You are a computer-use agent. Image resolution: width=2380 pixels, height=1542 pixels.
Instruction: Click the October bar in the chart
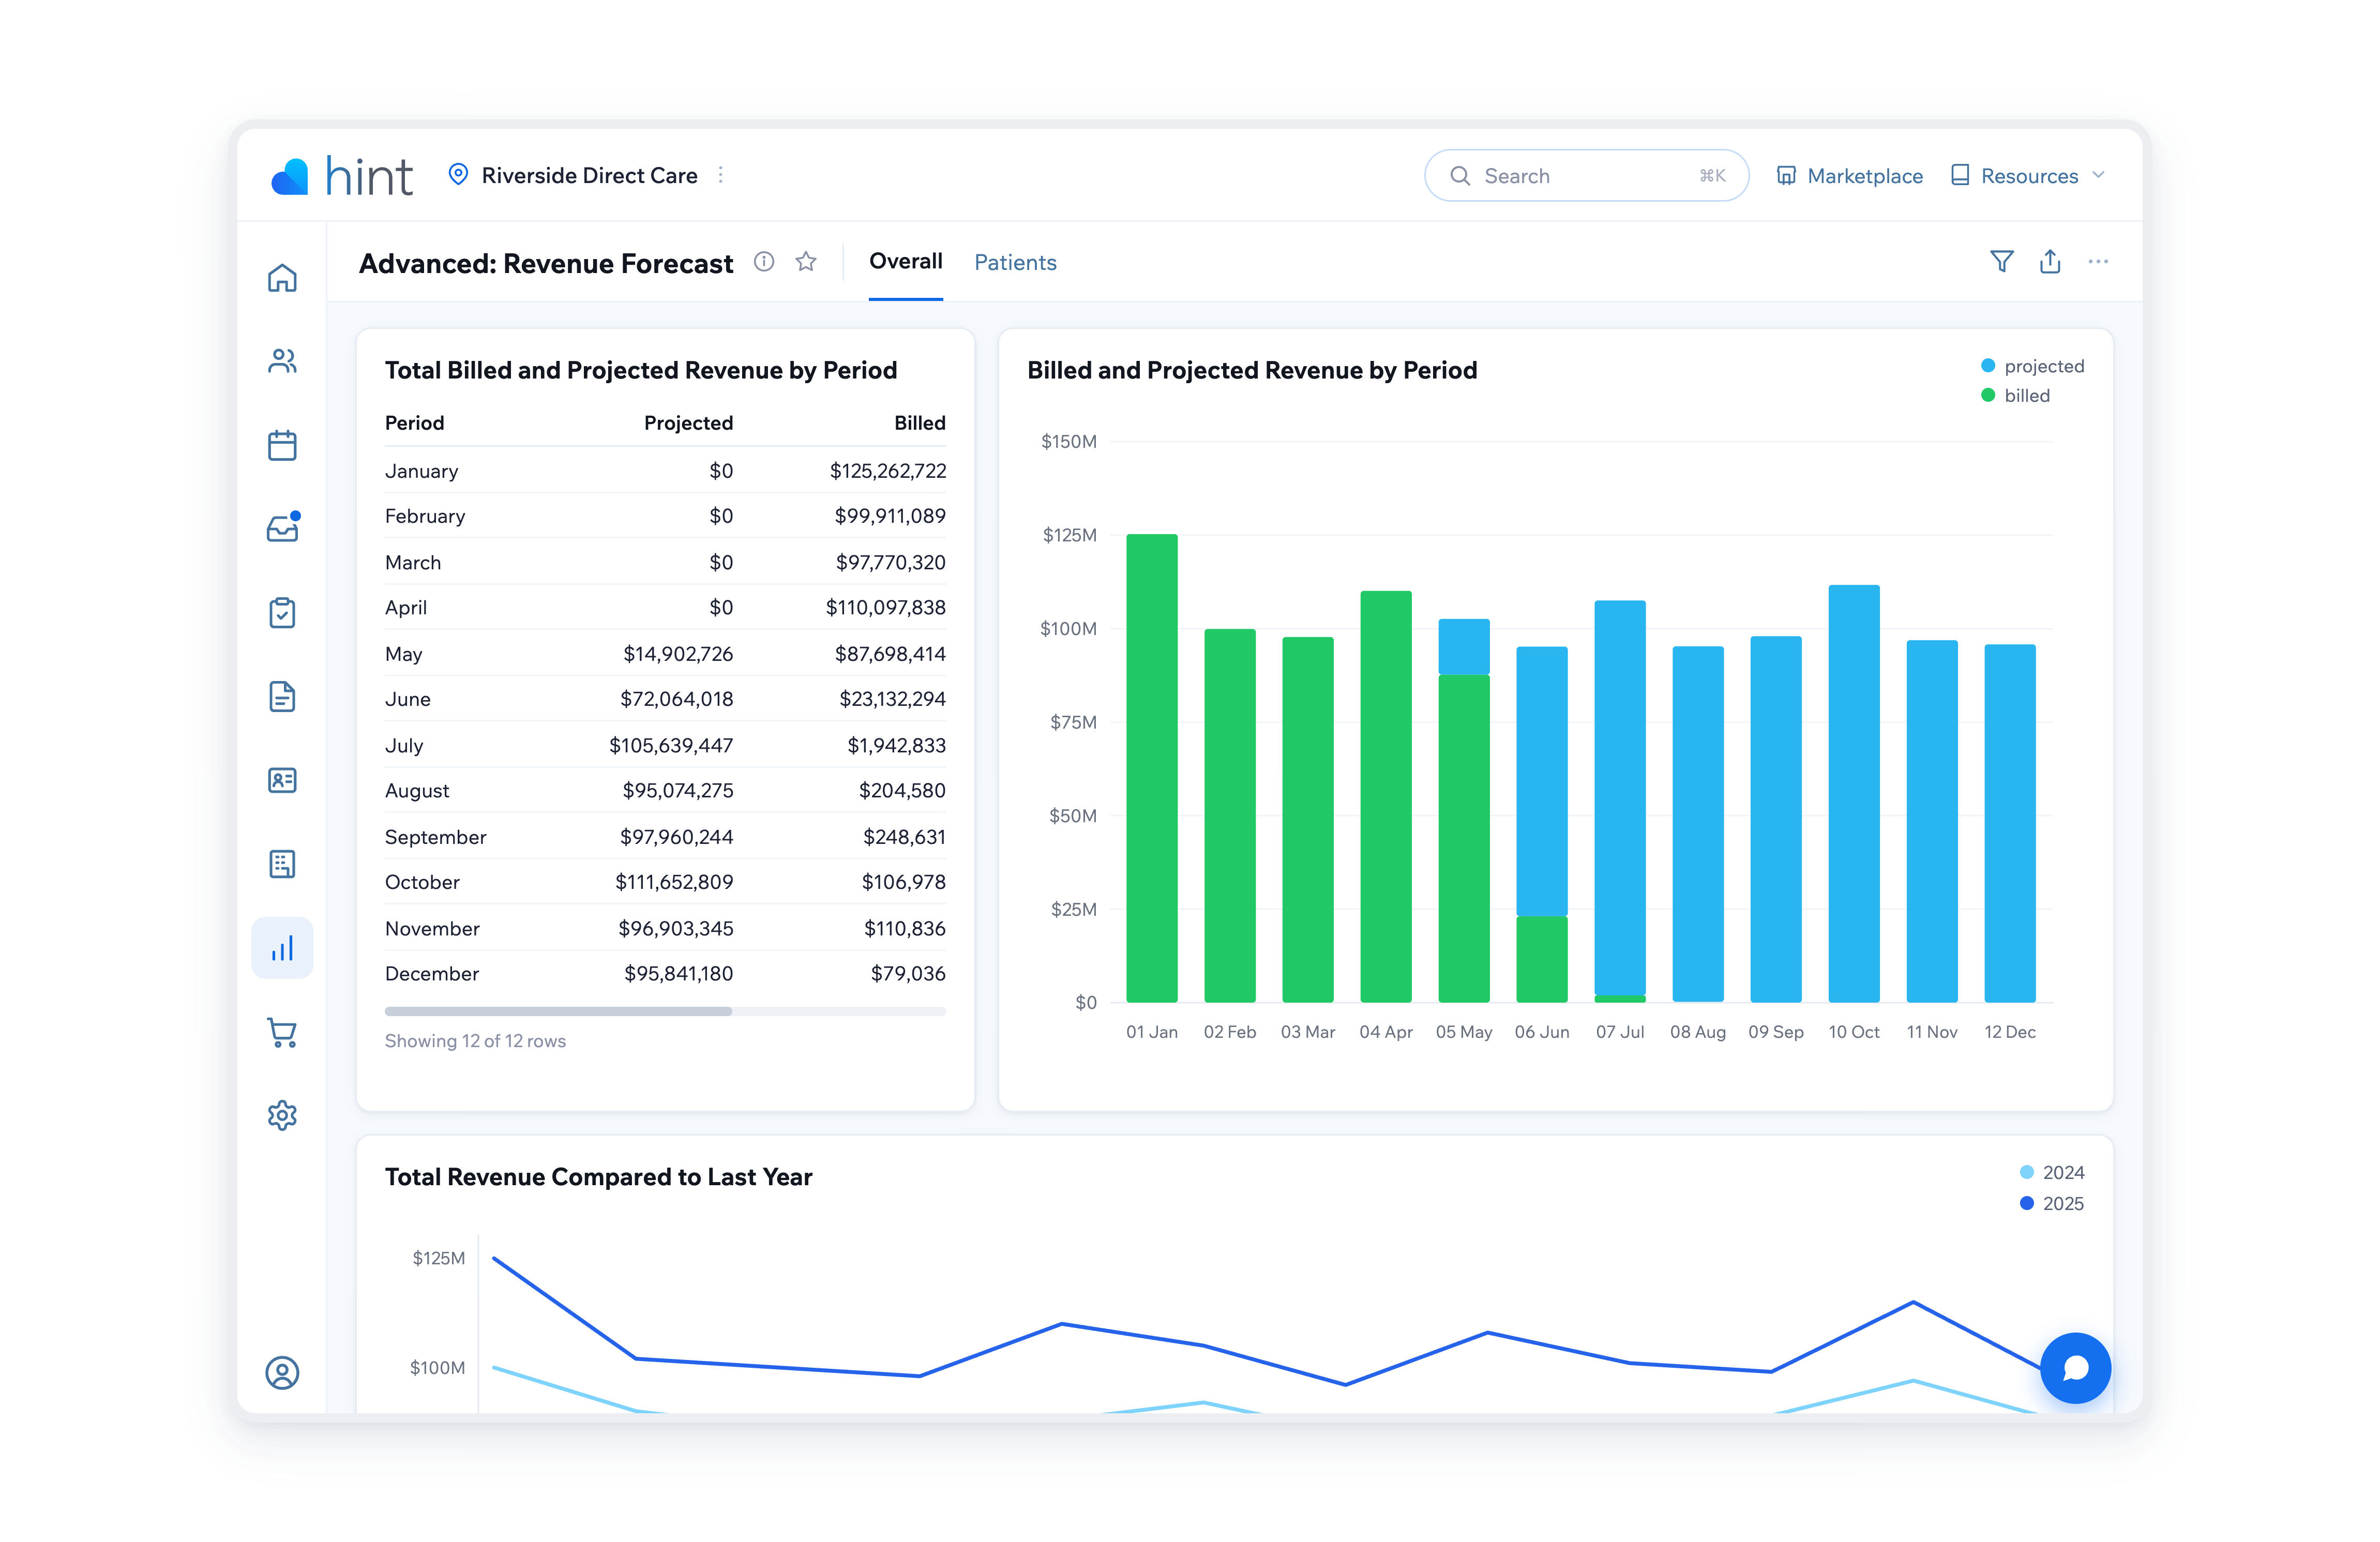[1853, 793]
